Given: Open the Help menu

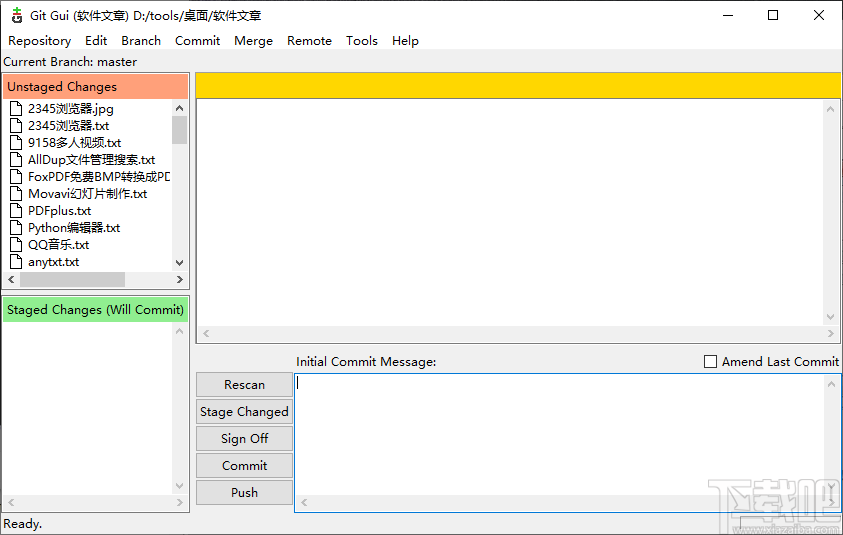Looking at the screenshot, I should 405,41.
